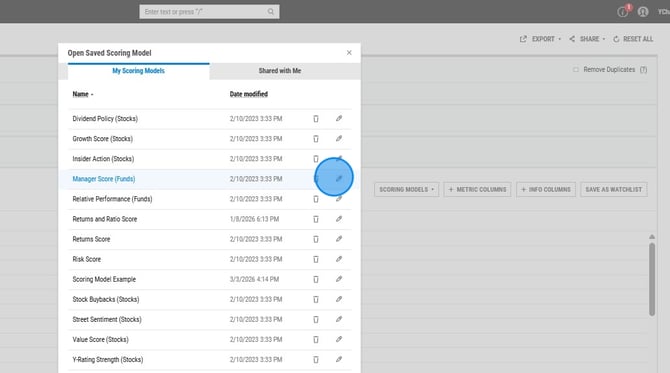Open Insider Action (Stocks) model
Screen dimensions: 670x373
click(103, 159)
